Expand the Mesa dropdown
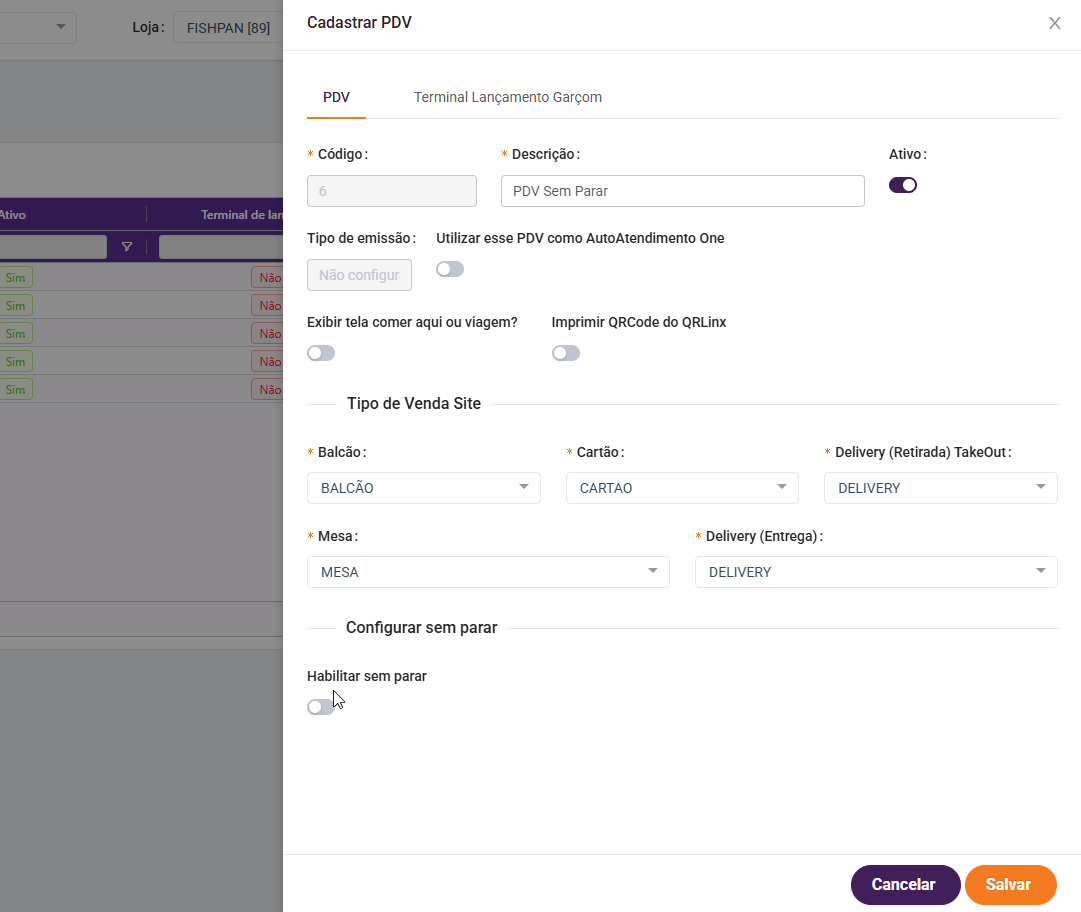This screenshot has height=912, width=1081. [x=488, y=572]
